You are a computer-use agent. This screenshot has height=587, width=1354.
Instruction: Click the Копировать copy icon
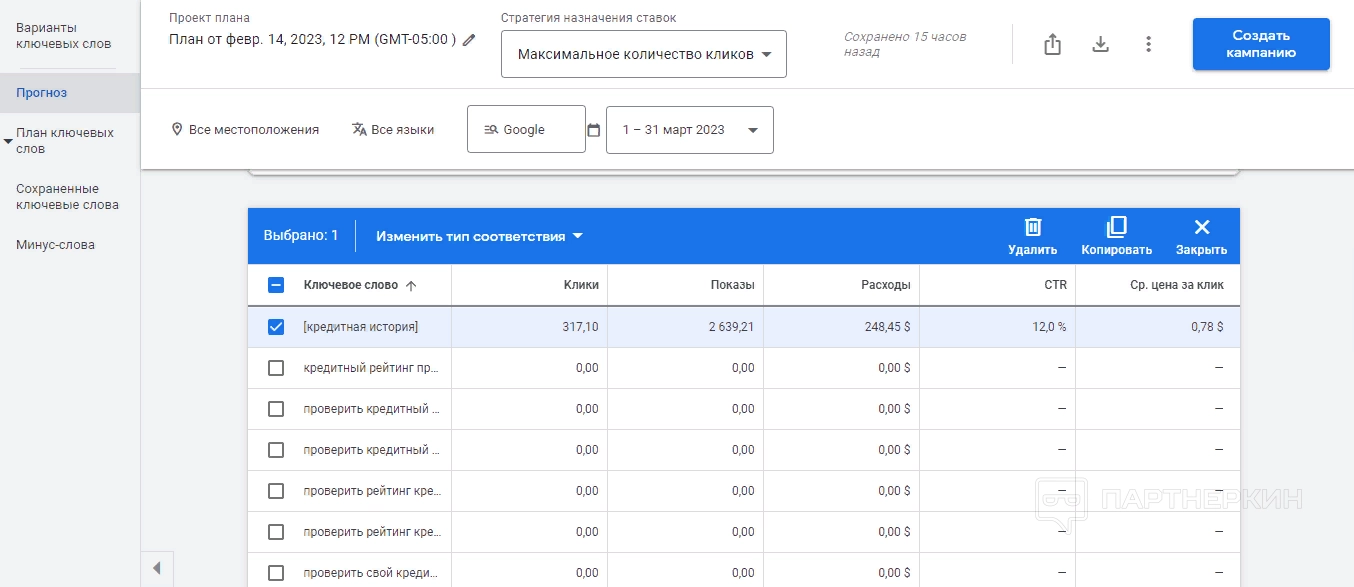tap(1116, 228)
